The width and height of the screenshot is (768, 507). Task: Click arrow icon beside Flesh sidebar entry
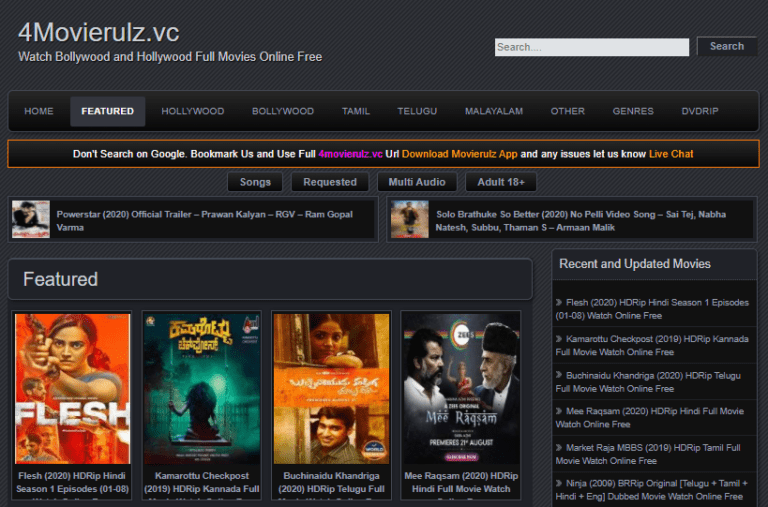(559, 302)
